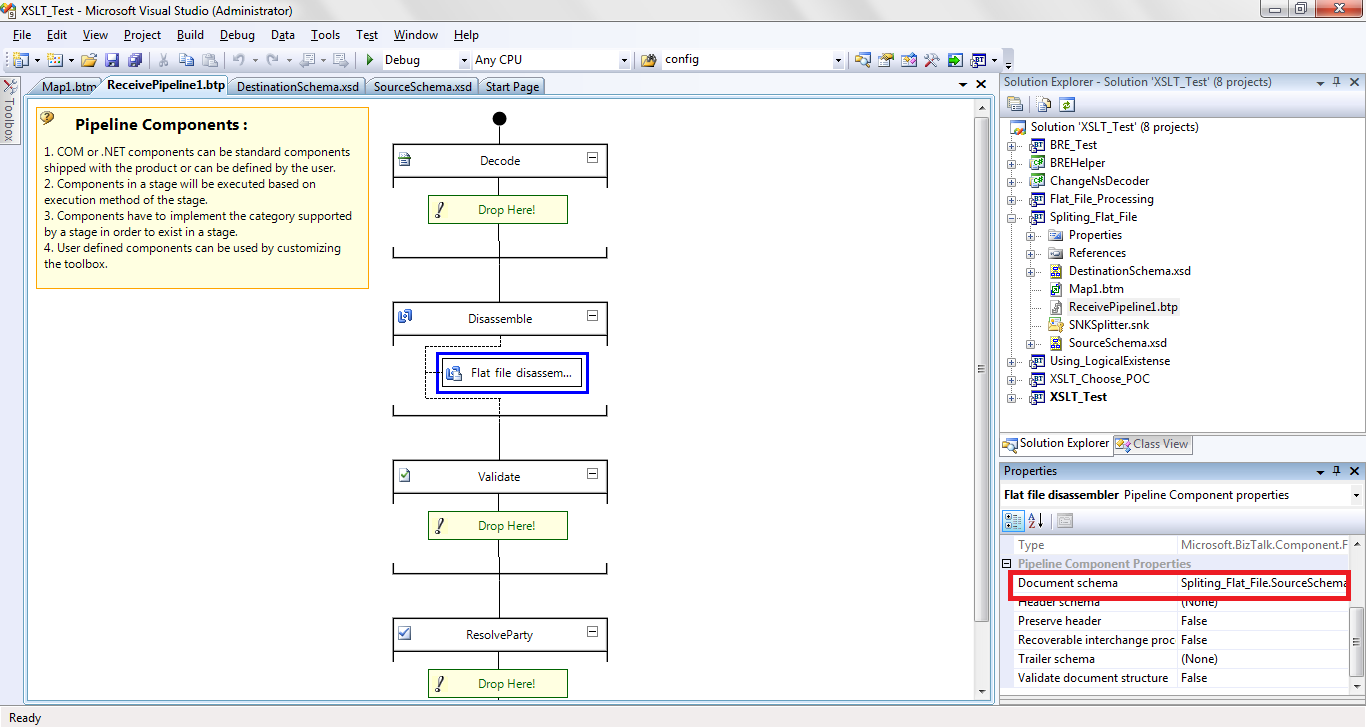Click the Start Debugging green arrow icon

371,59
